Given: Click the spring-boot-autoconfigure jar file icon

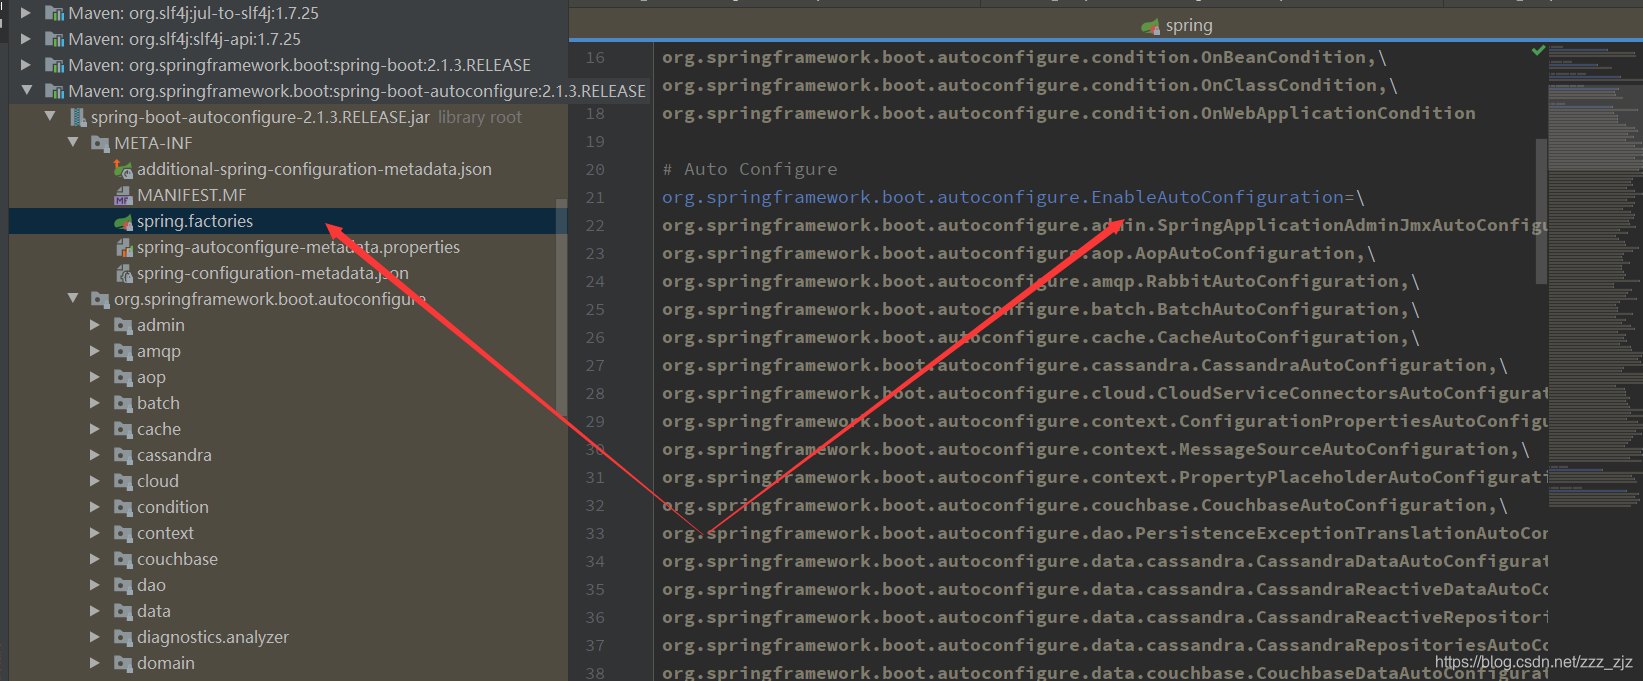Looking at the screenshot, I should [x=77, y=117].
